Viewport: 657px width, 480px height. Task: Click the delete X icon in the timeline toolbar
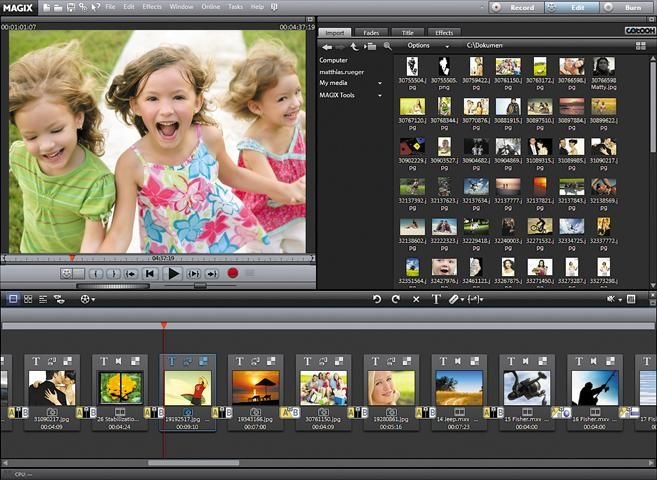tap(416, 299)
